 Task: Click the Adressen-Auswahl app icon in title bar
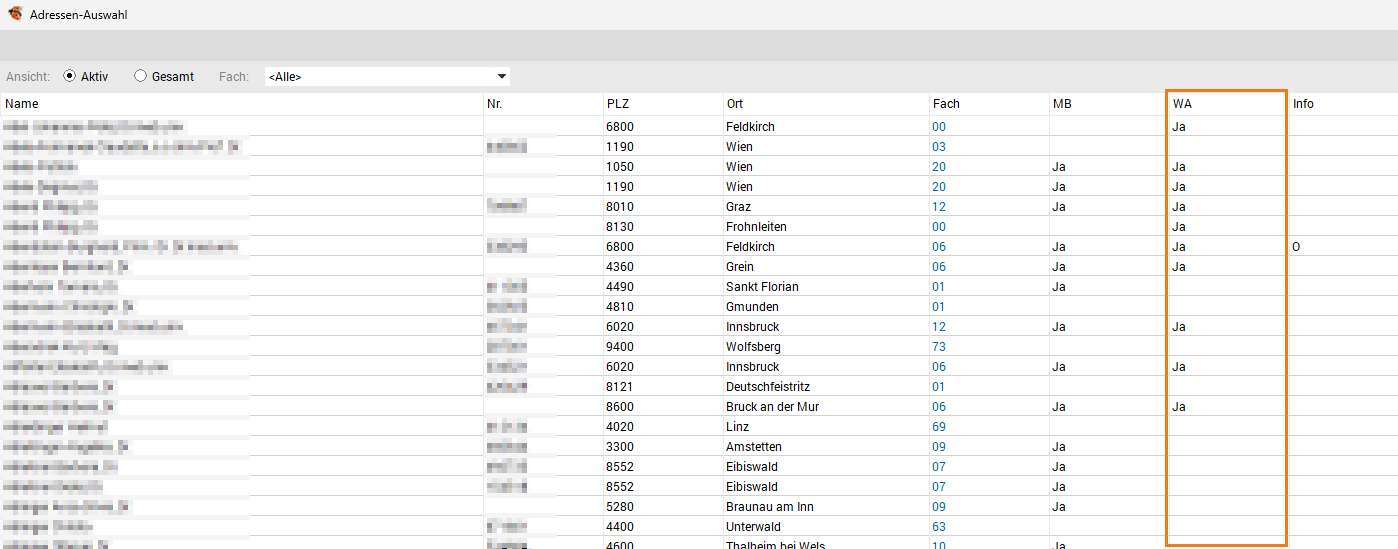tap(15, 15)
